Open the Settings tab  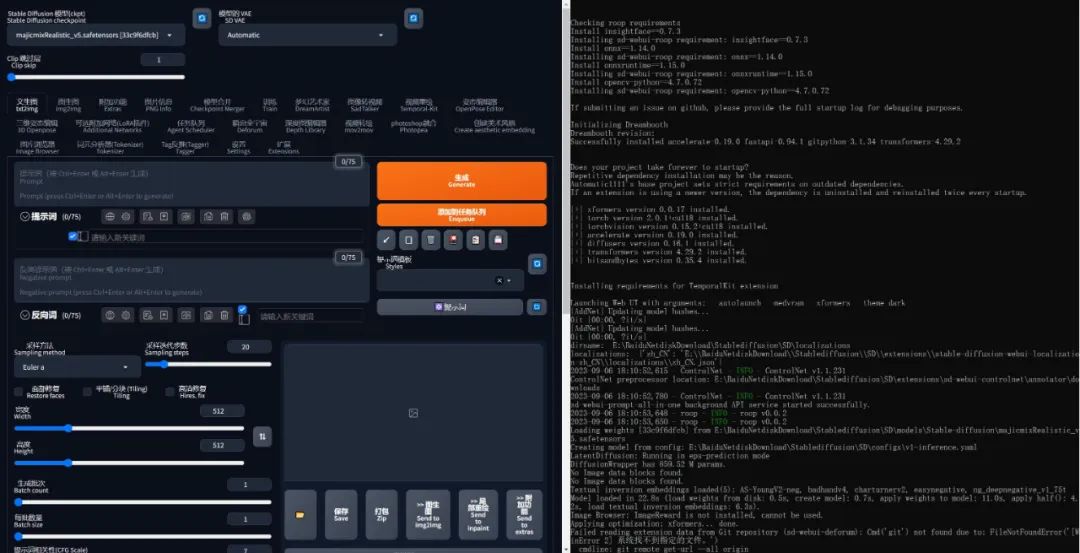pyautogui.click(x=238, y=148)
